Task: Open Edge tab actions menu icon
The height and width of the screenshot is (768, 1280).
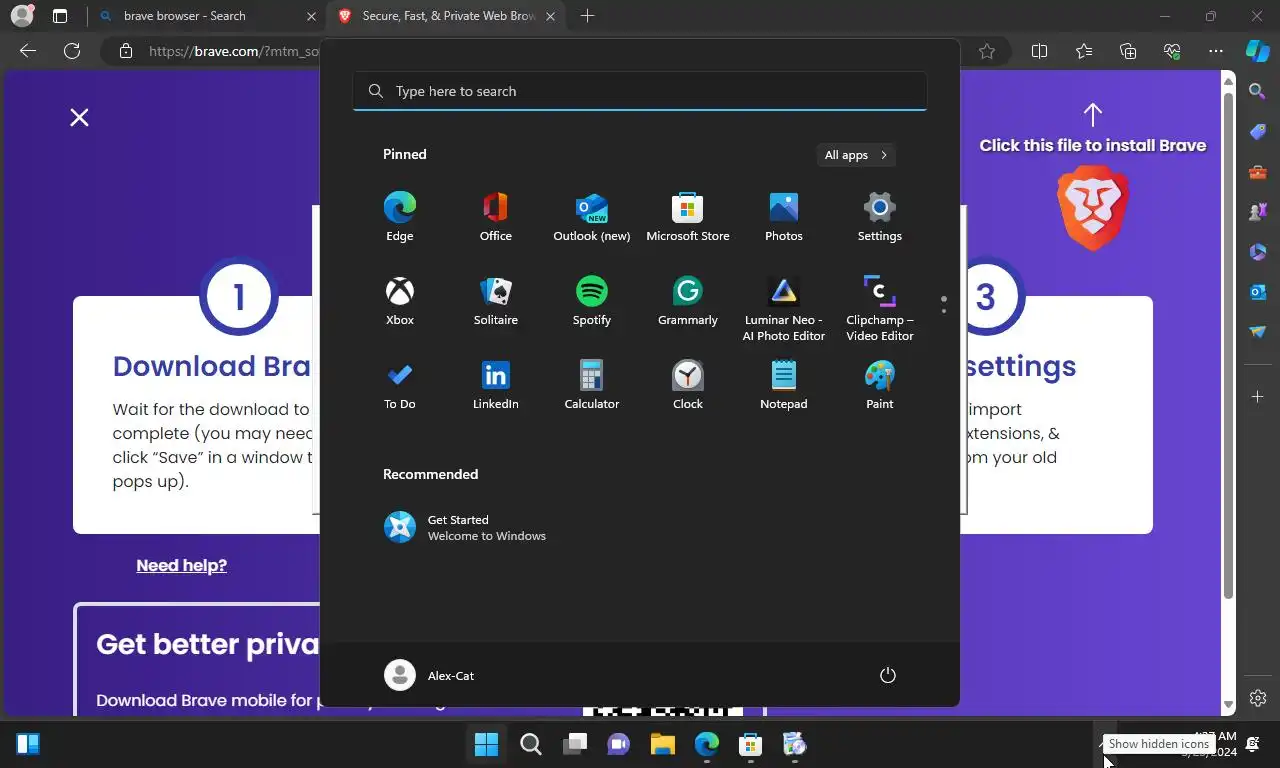Action: [x=60, y=16]
